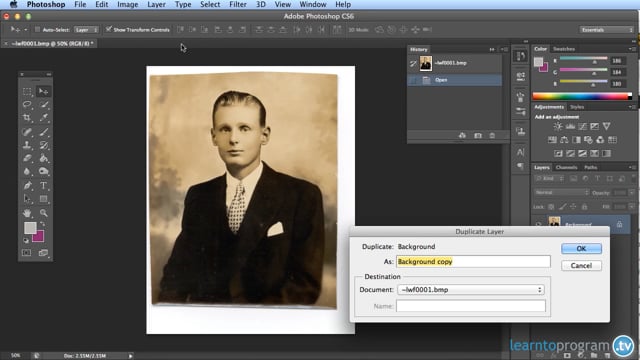Select the Spot Healing Brush tool

27,132
